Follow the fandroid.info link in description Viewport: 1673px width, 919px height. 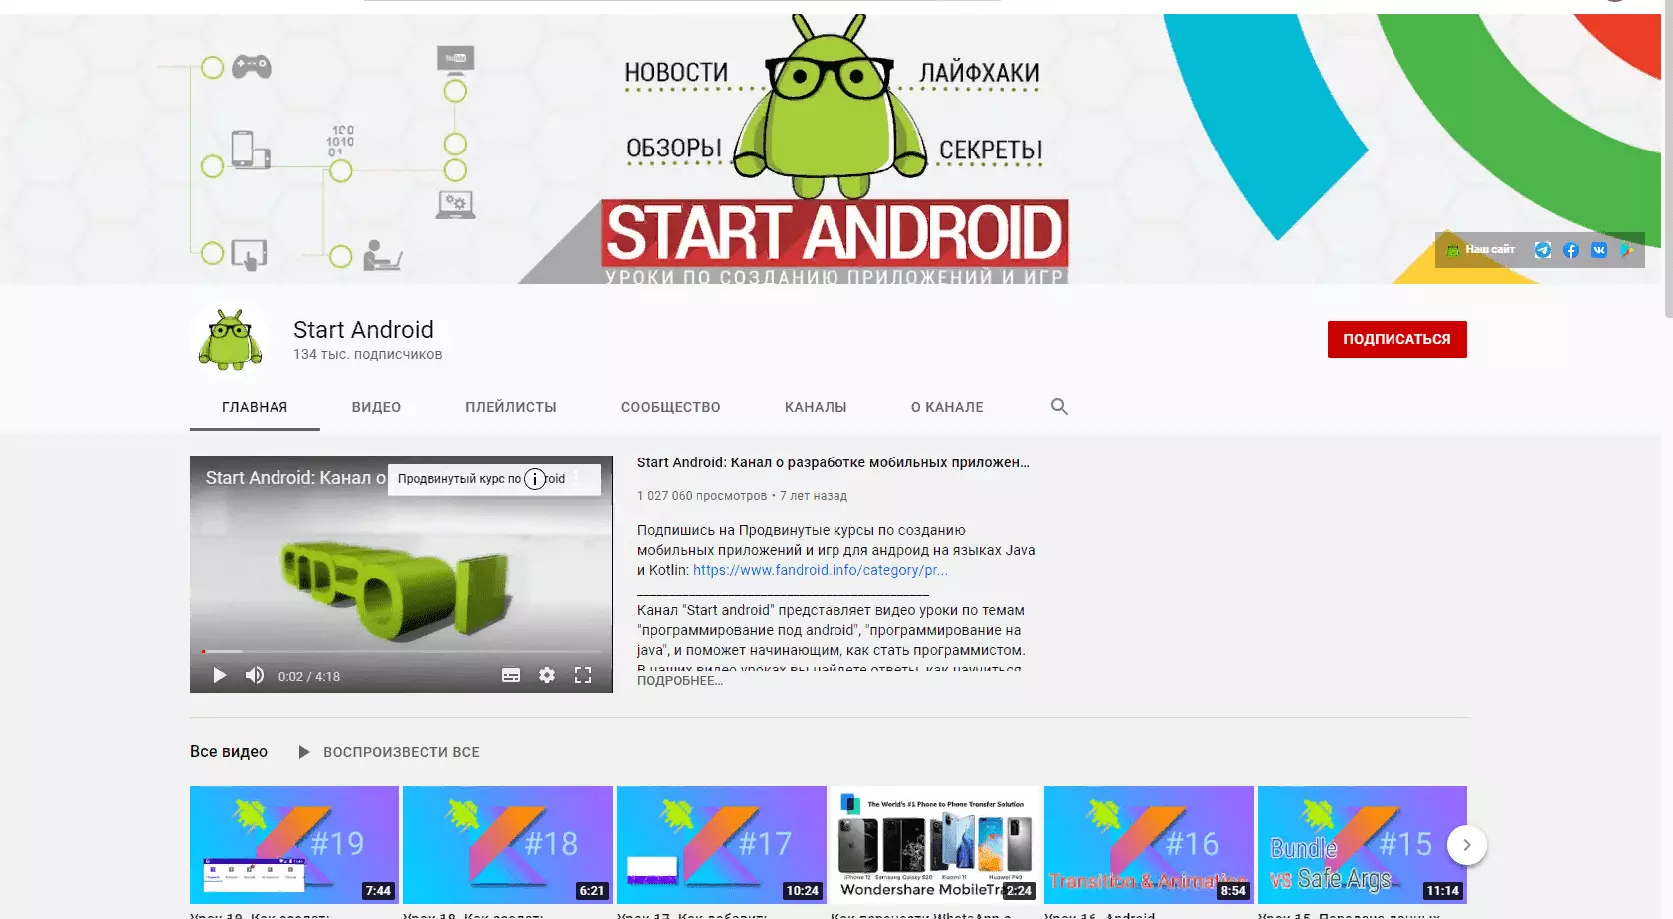[x=819, y=570]
